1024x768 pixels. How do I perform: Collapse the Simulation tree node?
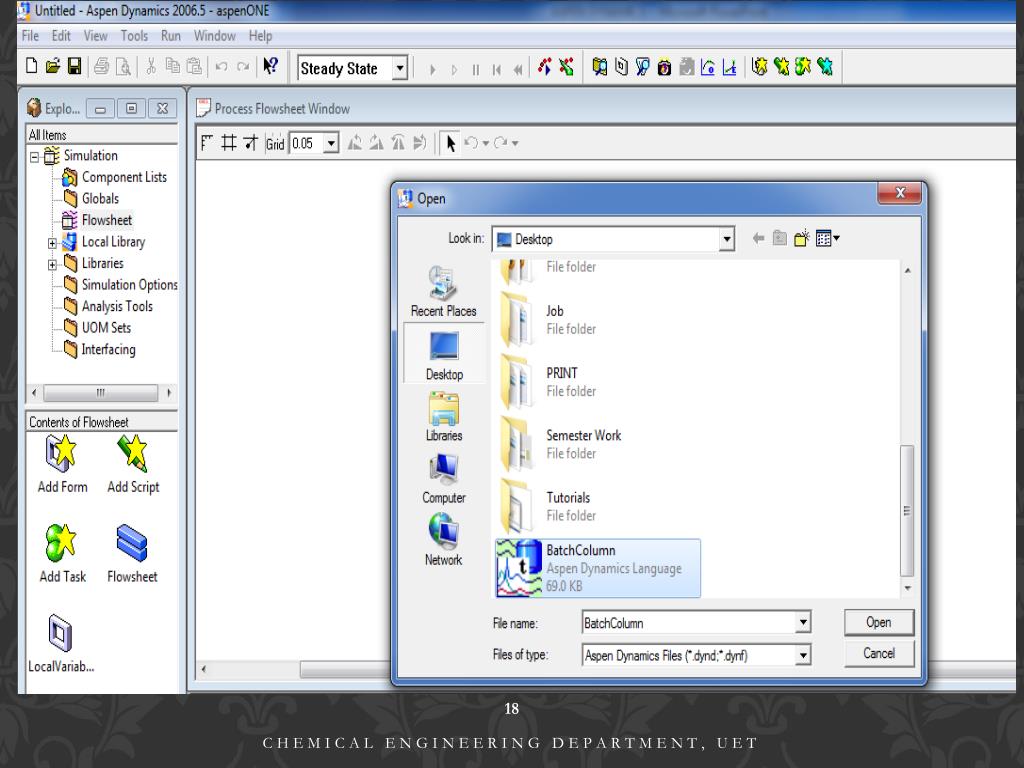(x=35, y=156)
